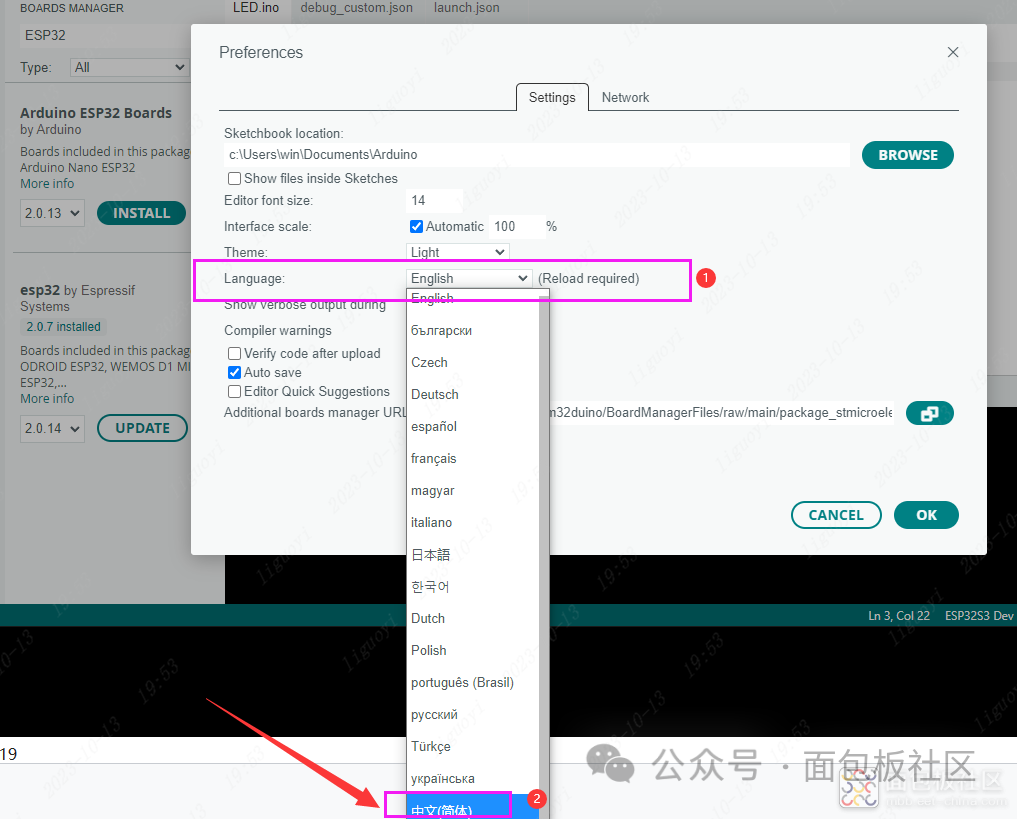Screen dimensions: 1017x819
Task: Click the Editor font size field
Action: (x=434, y=200)
